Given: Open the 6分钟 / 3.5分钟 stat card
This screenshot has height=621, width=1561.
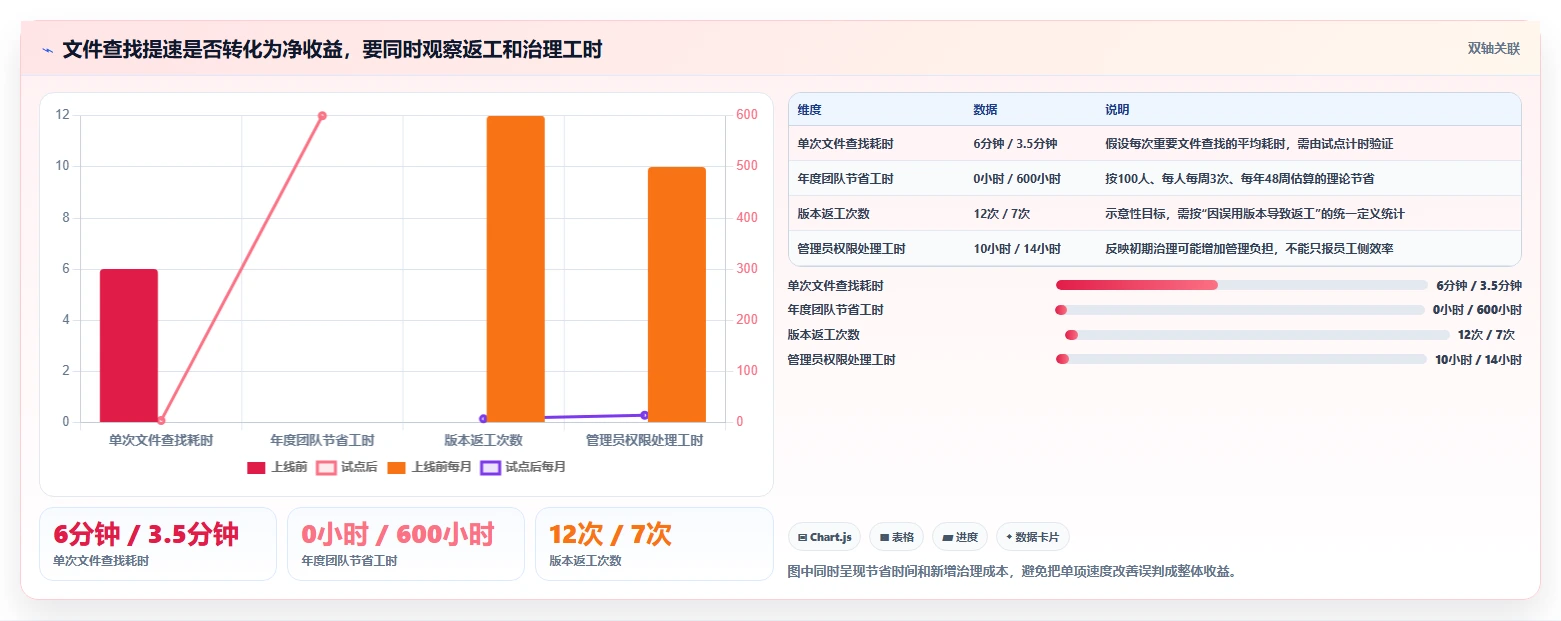Looking at the screenshot, I should coord(158,544).
